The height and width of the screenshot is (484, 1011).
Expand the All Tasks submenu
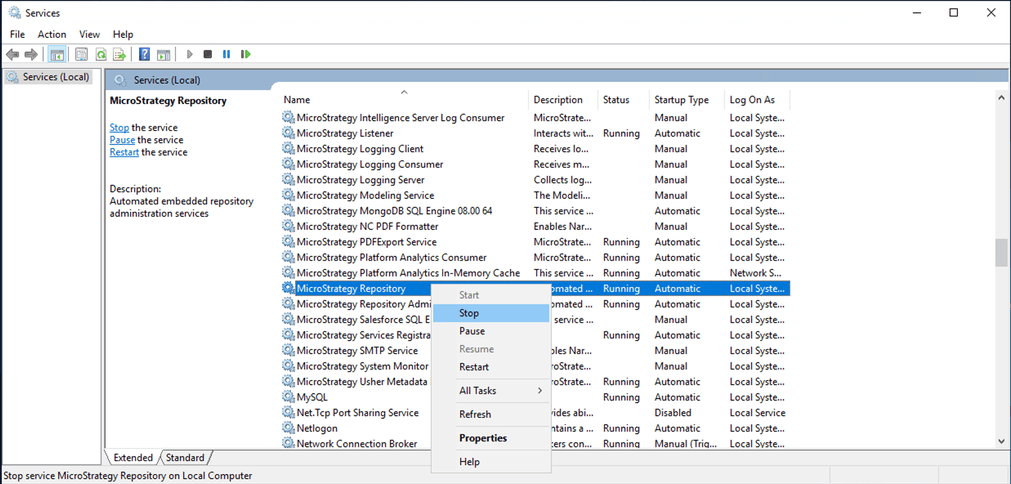[491, 391]
